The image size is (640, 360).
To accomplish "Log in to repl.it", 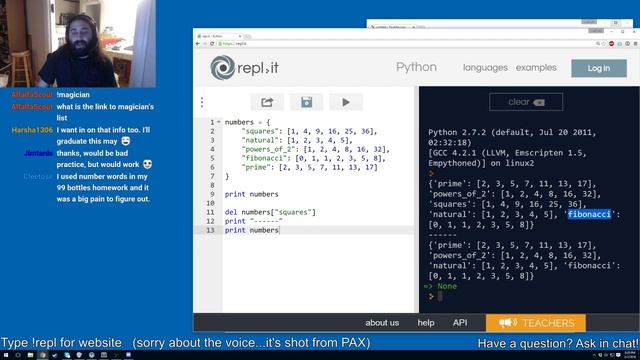I will (x=599, y=68).
